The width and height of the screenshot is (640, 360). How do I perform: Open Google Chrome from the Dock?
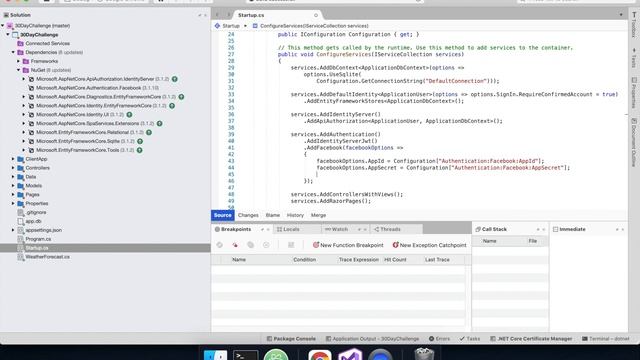(320, 355)
